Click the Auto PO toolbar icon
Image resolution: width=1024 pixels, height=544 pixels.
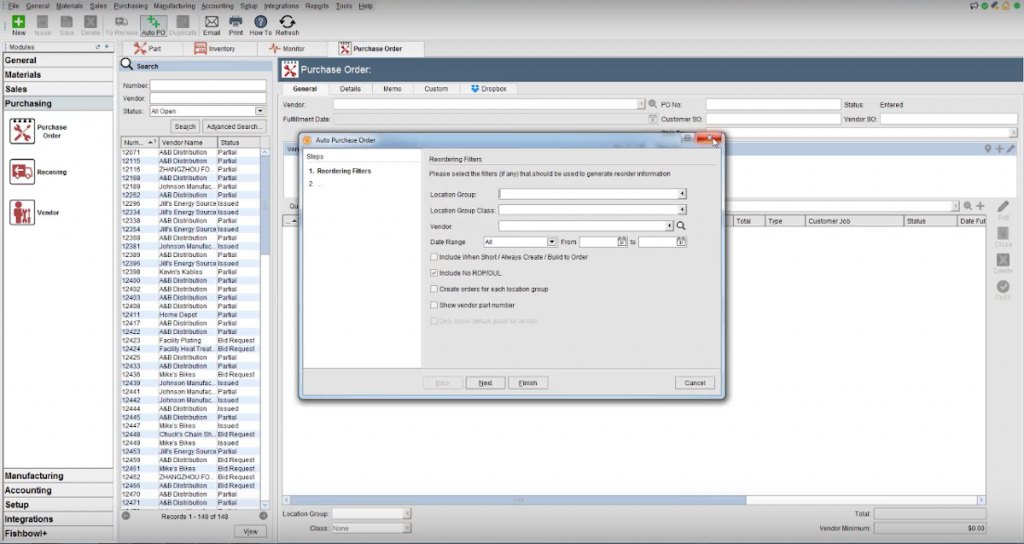[153, 24]
